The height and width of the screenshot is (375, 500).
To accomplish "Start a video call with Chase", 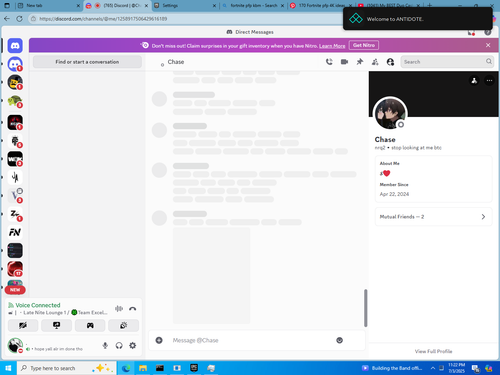I will click(344, 62).
